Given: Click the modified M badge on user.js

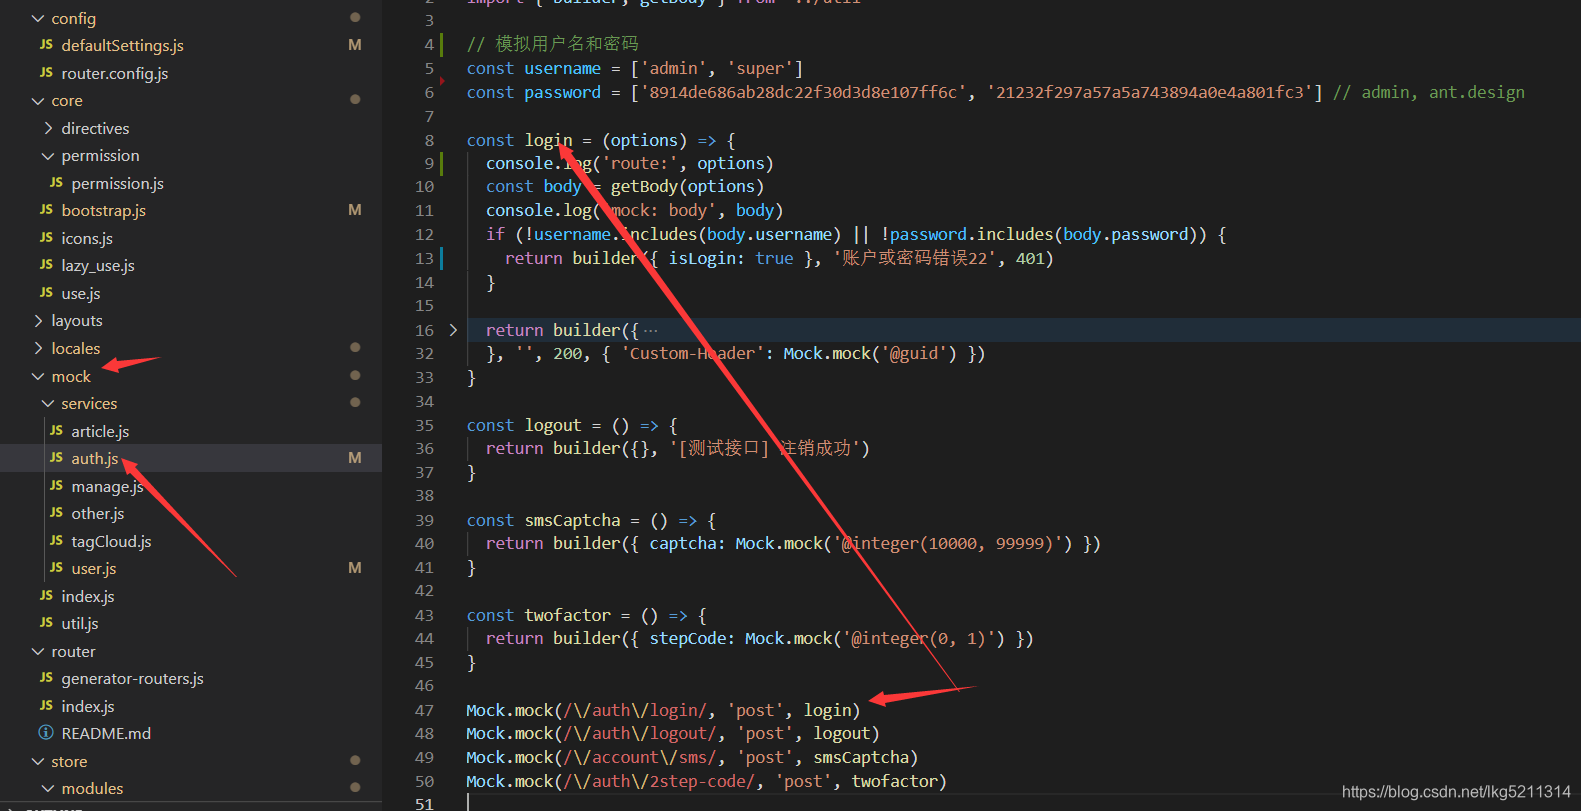Looking at the screenshot, I should (x=355, y=568).
